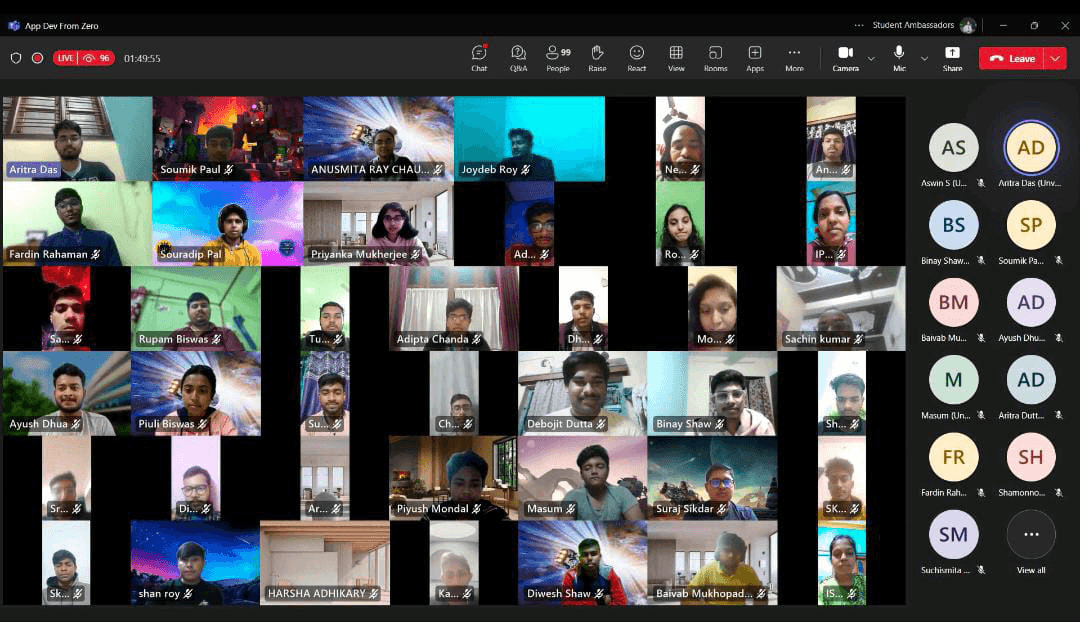Click the LIVE viewers count badge
1080x622 pixels.
84,58
